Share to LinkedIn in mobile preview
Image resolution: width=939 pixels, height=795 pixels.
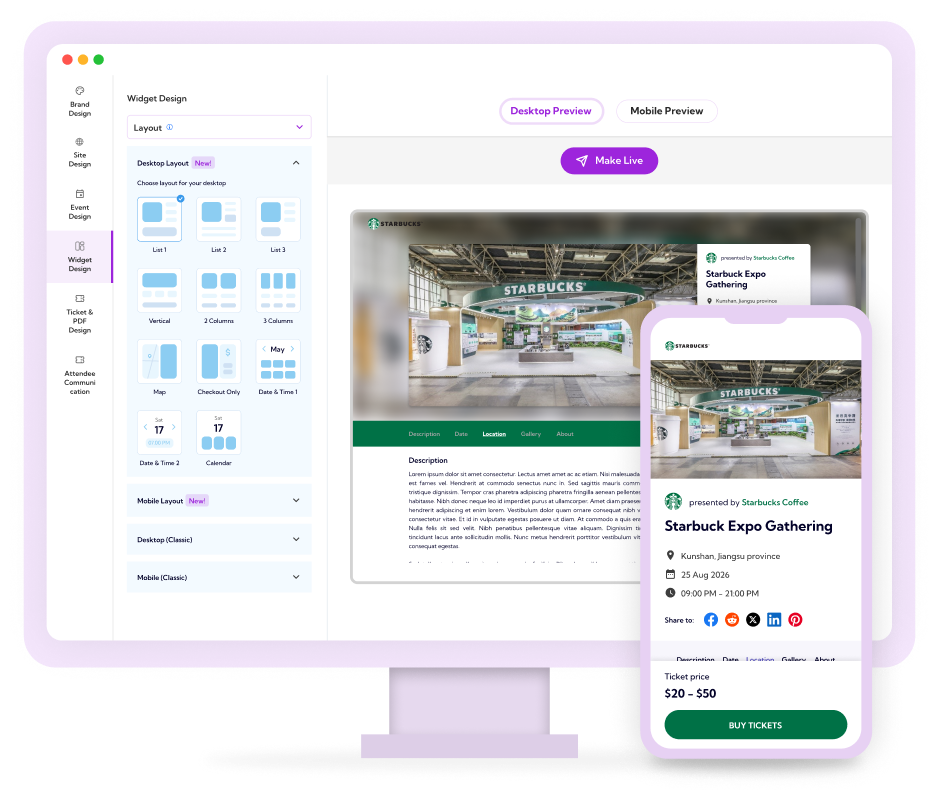click(x=774, y=620)
